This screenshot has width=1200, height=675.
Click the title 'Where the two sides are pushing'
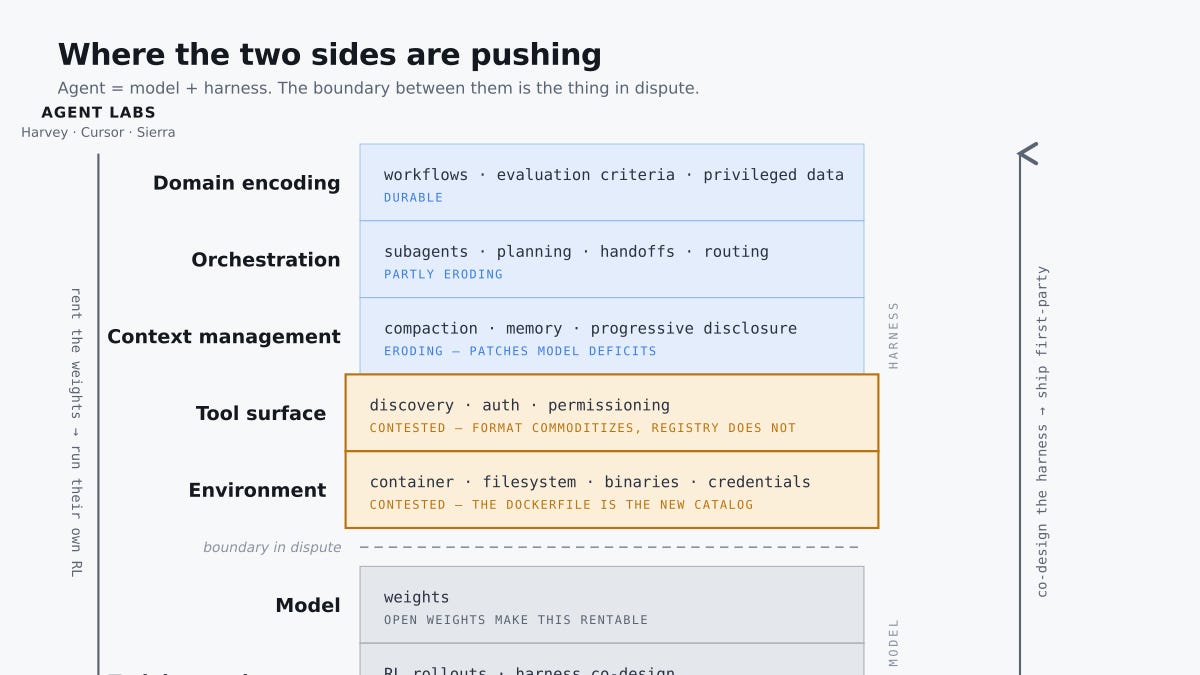point(330,54)
